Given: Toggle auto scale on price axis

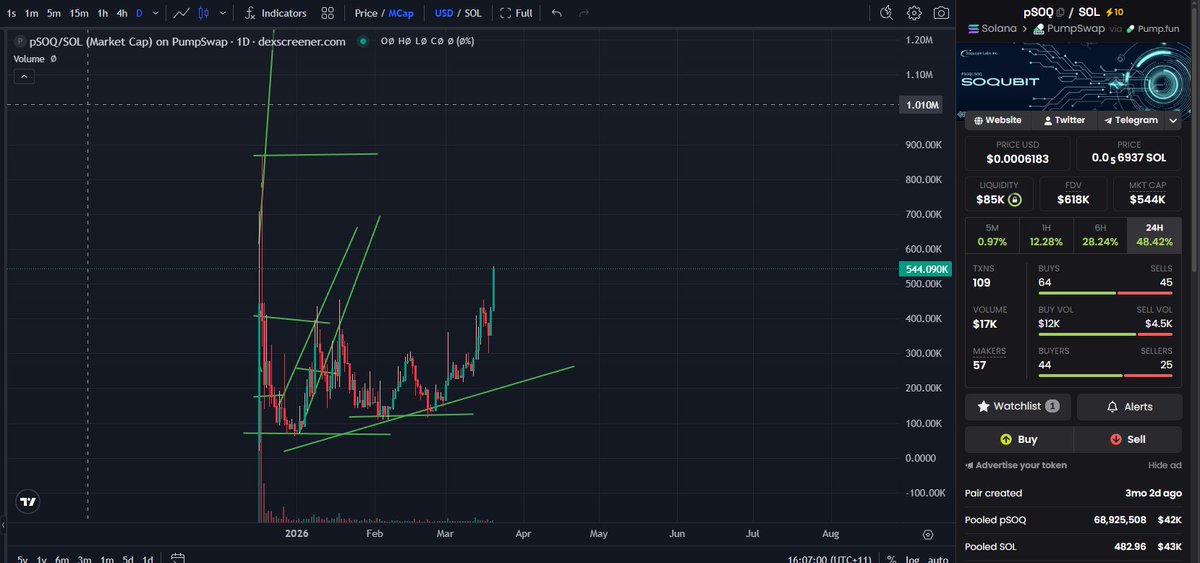Looking at the screenshot, I should point(937,558).
